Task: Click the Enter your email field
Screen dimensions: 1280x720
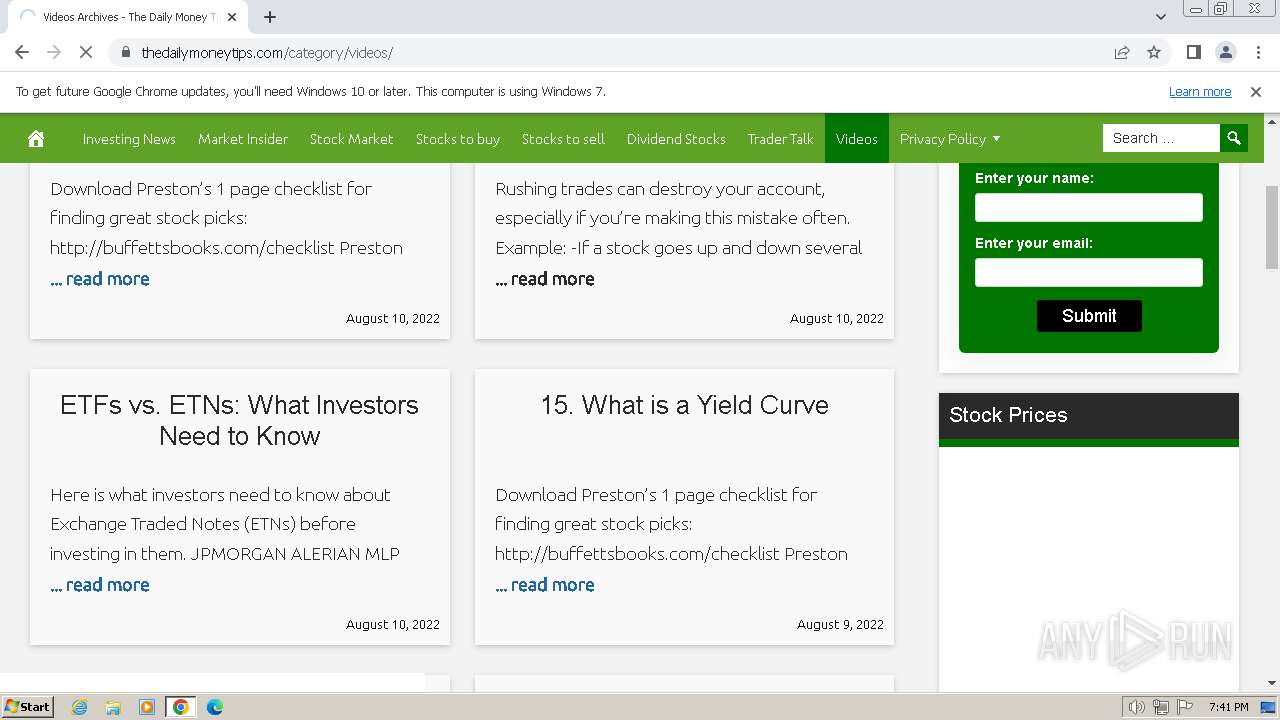Action: pos(1088,272)
